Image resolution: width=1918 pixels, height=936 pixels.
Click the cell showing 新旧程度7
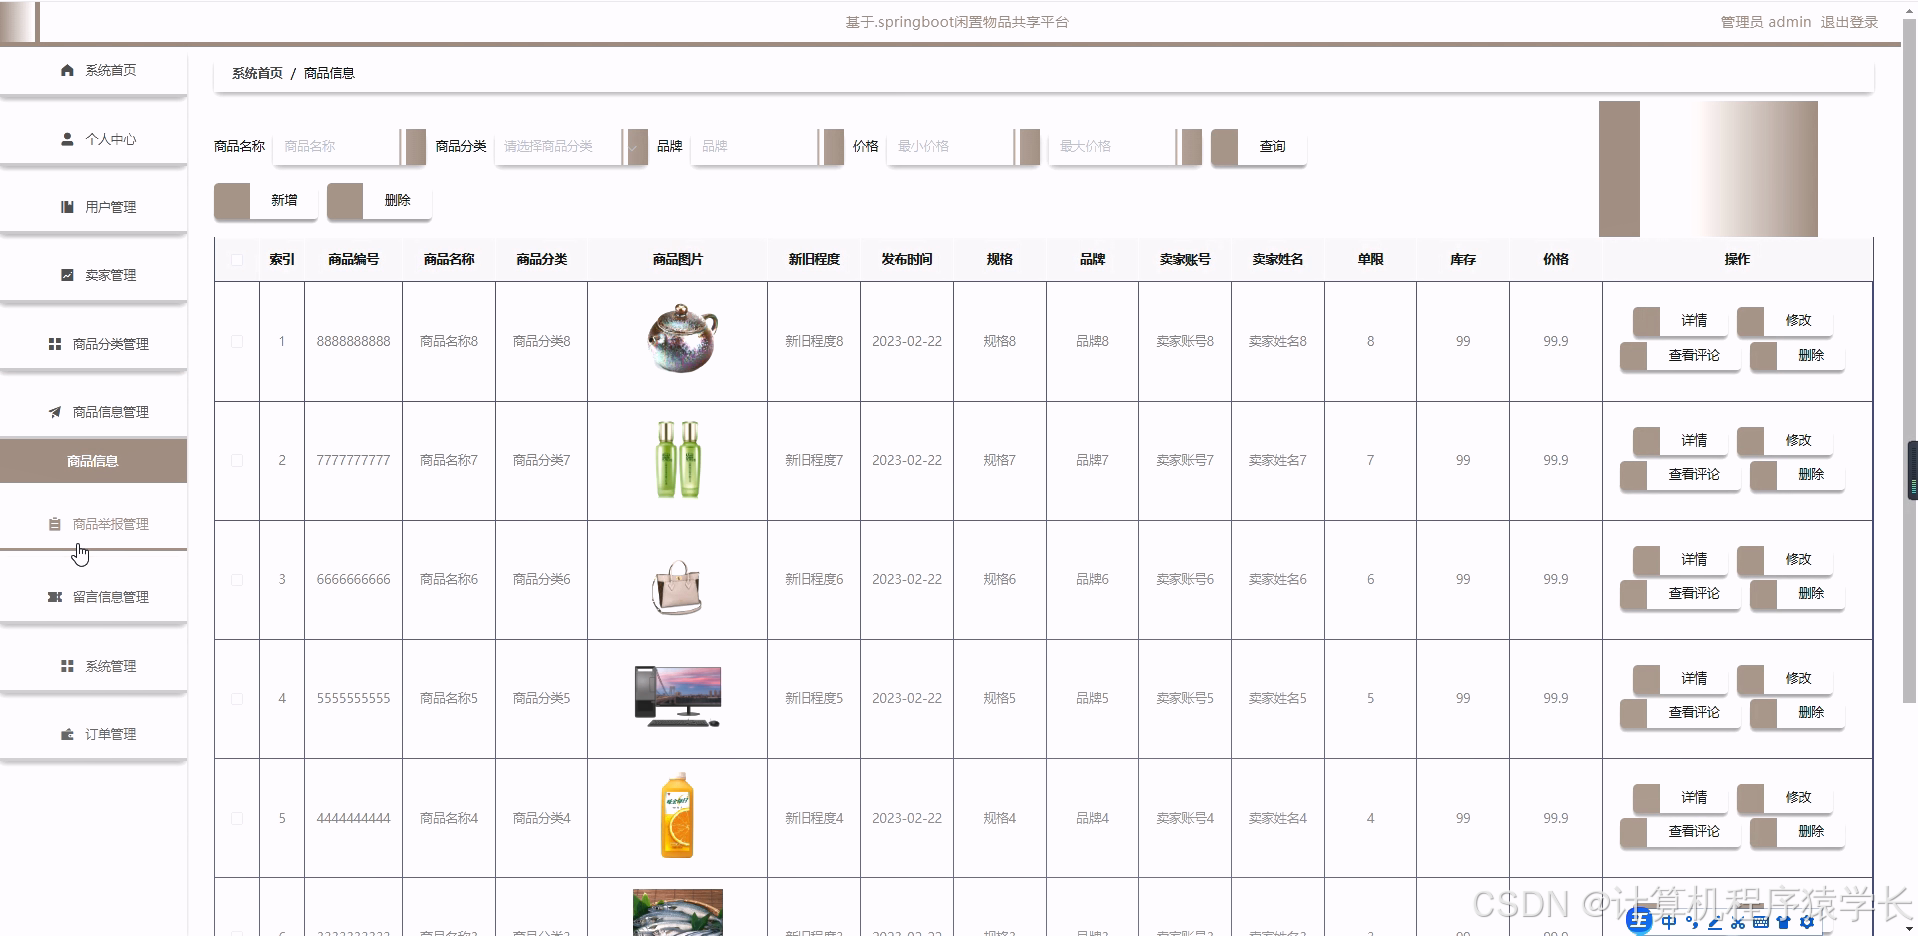click(814, 460)
